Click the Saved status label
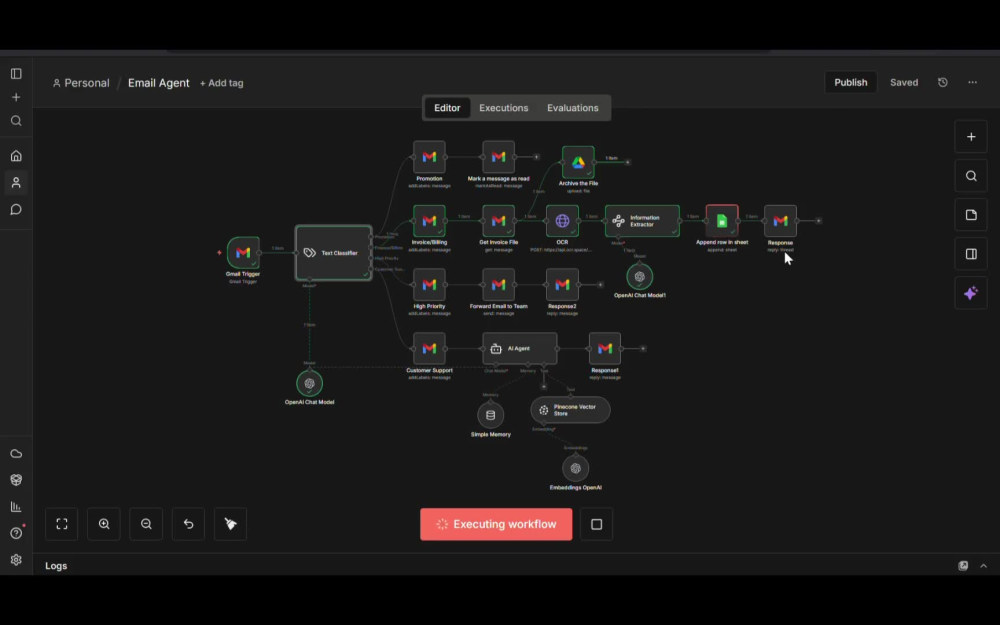The image size is (1000, 625). [904, 82]
